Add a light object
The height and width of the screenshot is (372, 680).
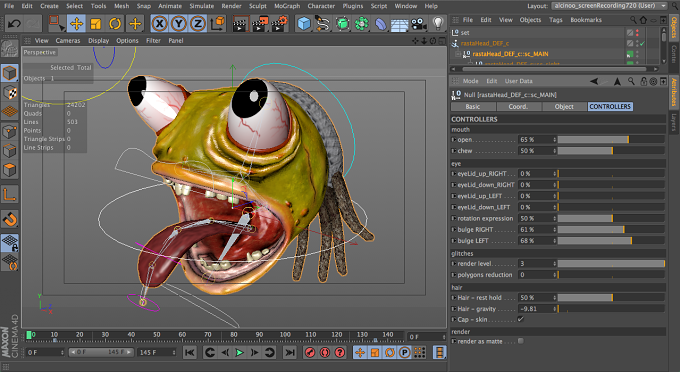tap(438, 23)
